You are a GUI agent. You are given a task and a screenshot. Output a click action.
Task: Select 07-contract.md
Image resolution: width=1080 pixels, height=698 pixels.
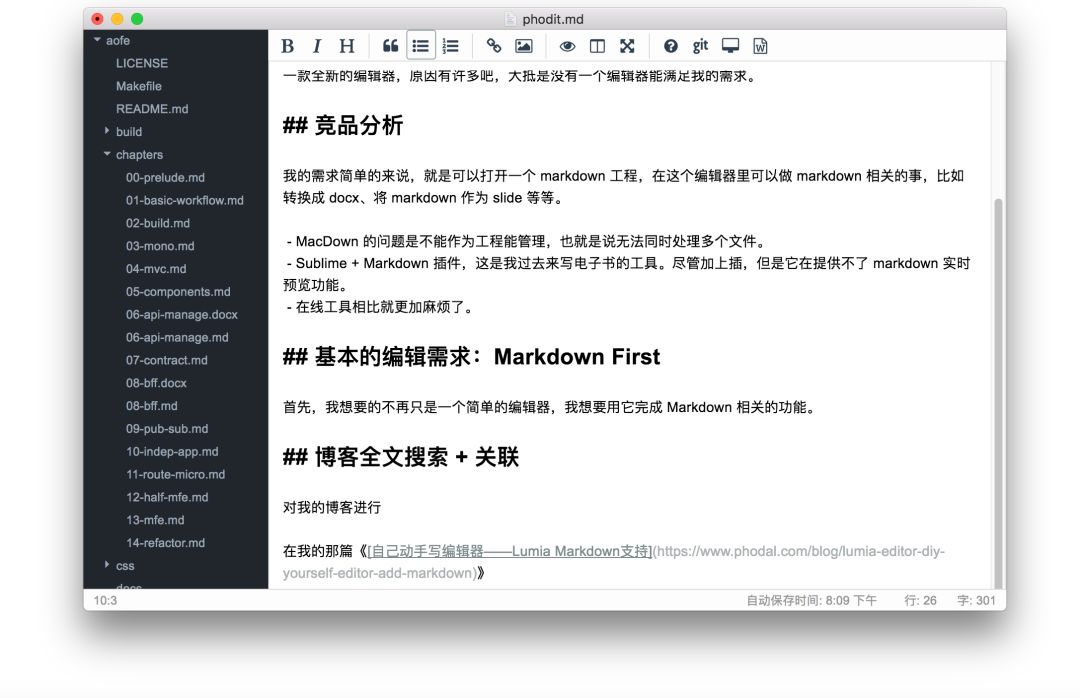coord(166,360)
